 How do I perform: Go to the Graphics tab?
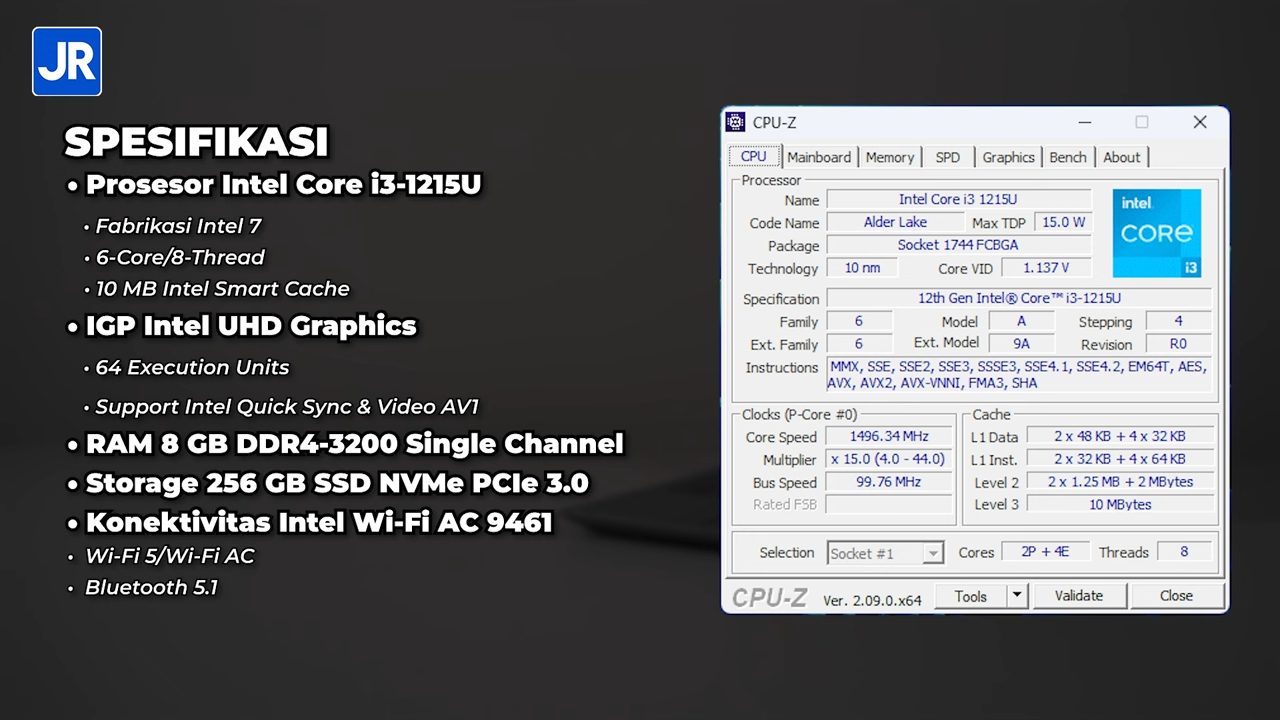[1007, 157]
